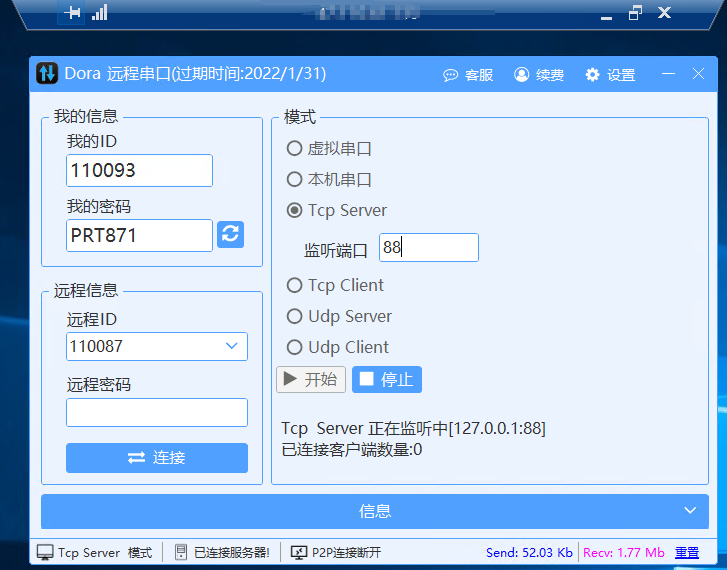Viewport: 727px width, 570px height.
Task: Open 设置 settings gear
Action: point(610,75)
